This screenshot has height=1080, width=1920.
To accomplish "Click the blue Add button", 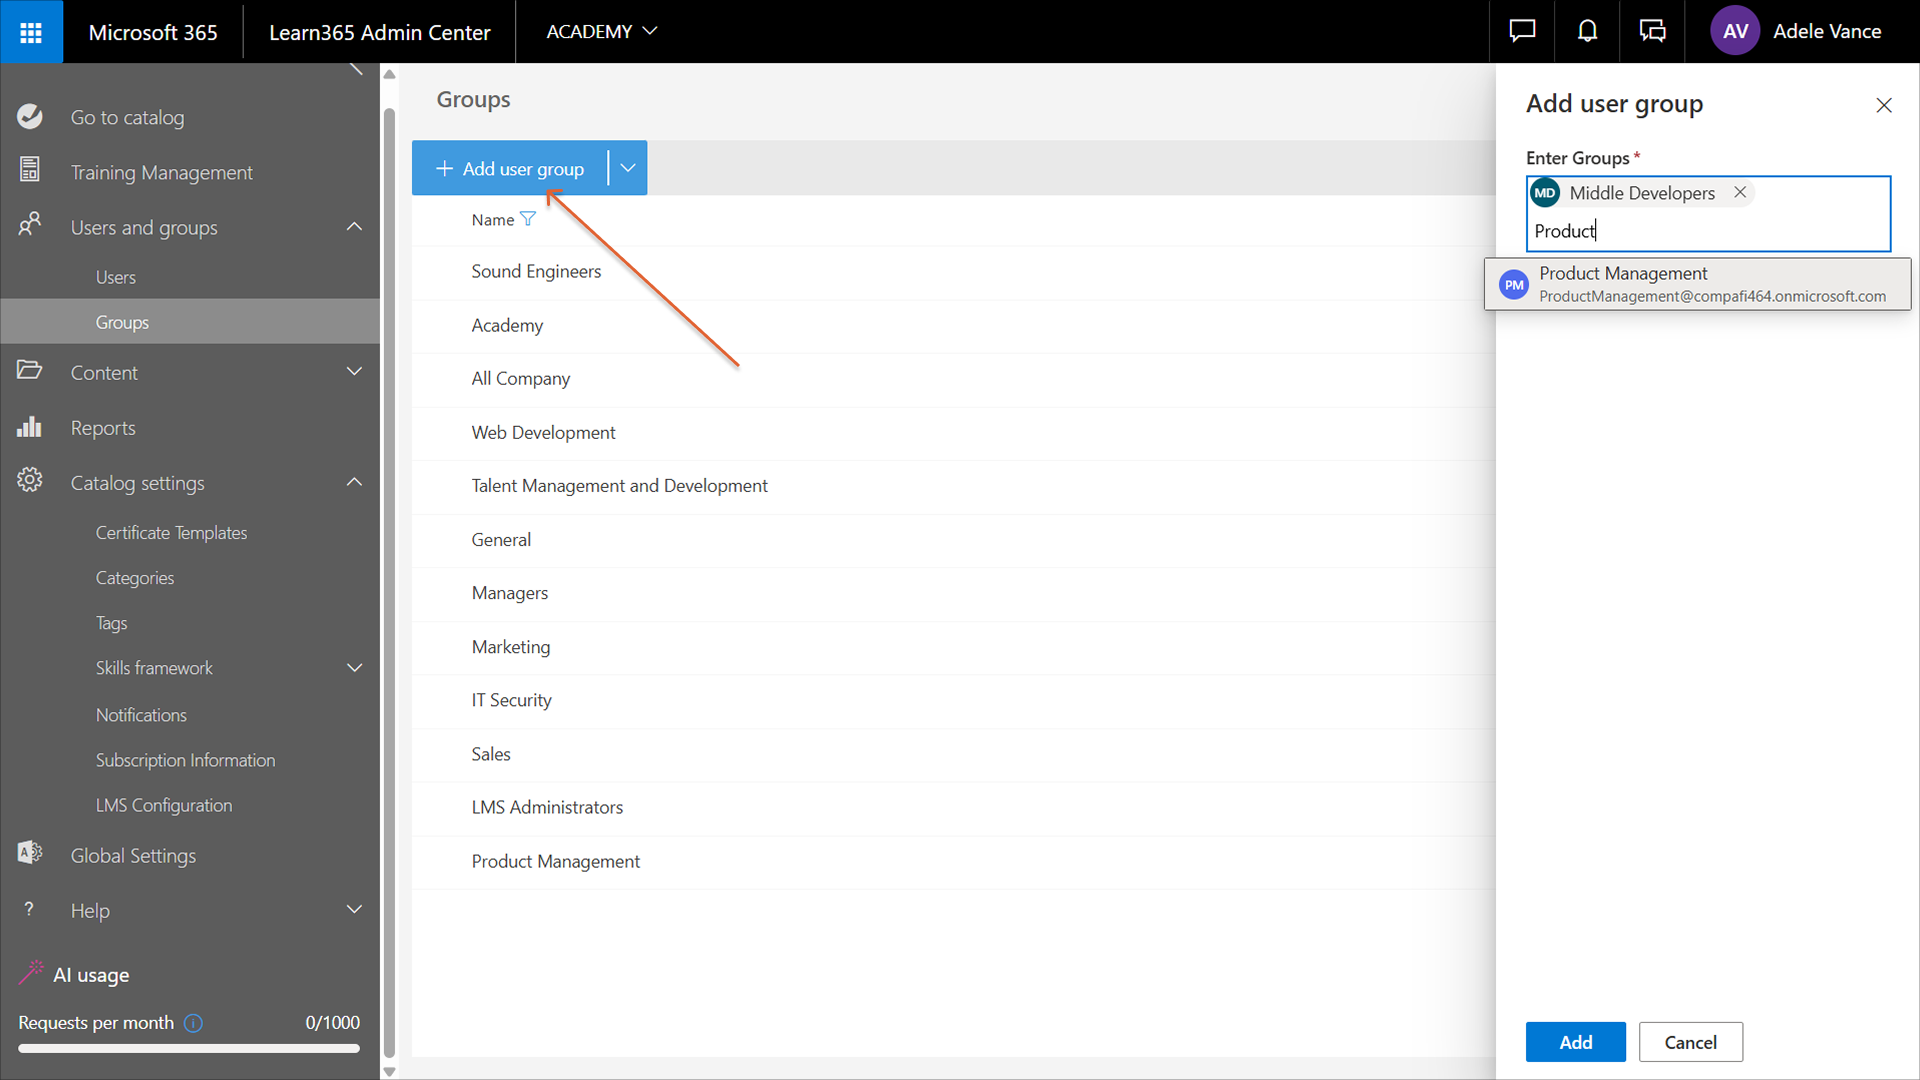I will coord(1575,1042).
